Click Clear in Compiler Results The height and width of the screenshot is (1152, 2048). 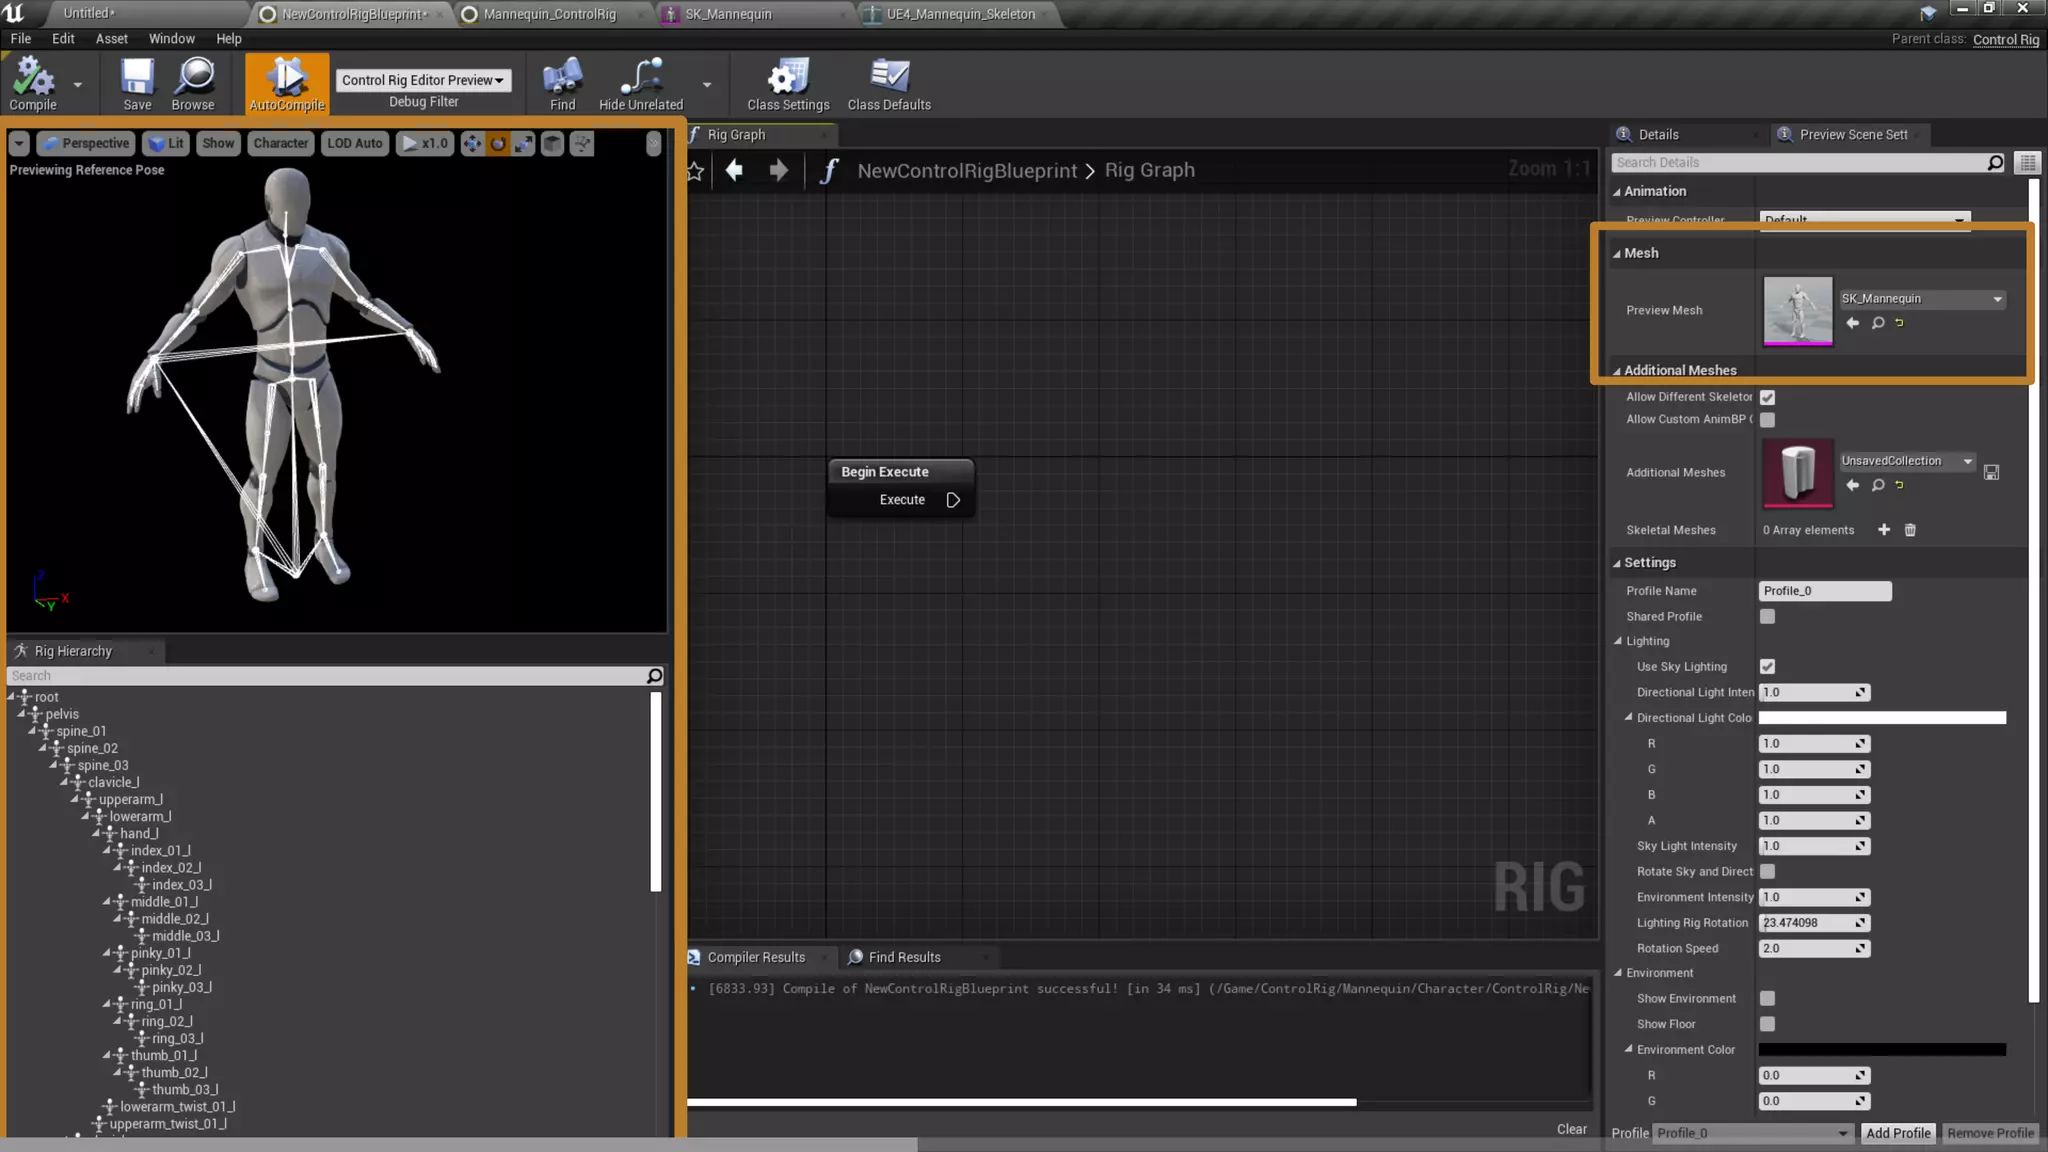pos(1571,1129)
